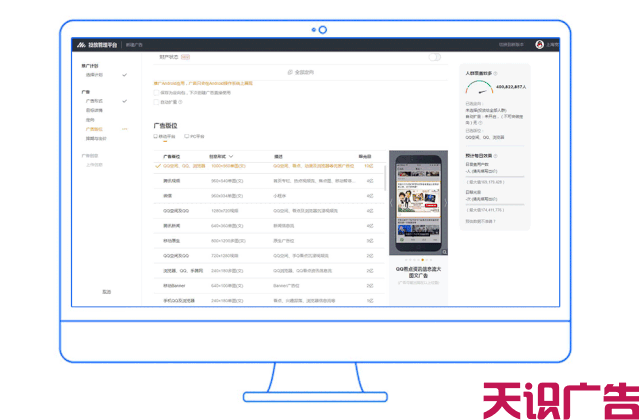
Task: Click the 描述 column header
Action: click(278, 156)
